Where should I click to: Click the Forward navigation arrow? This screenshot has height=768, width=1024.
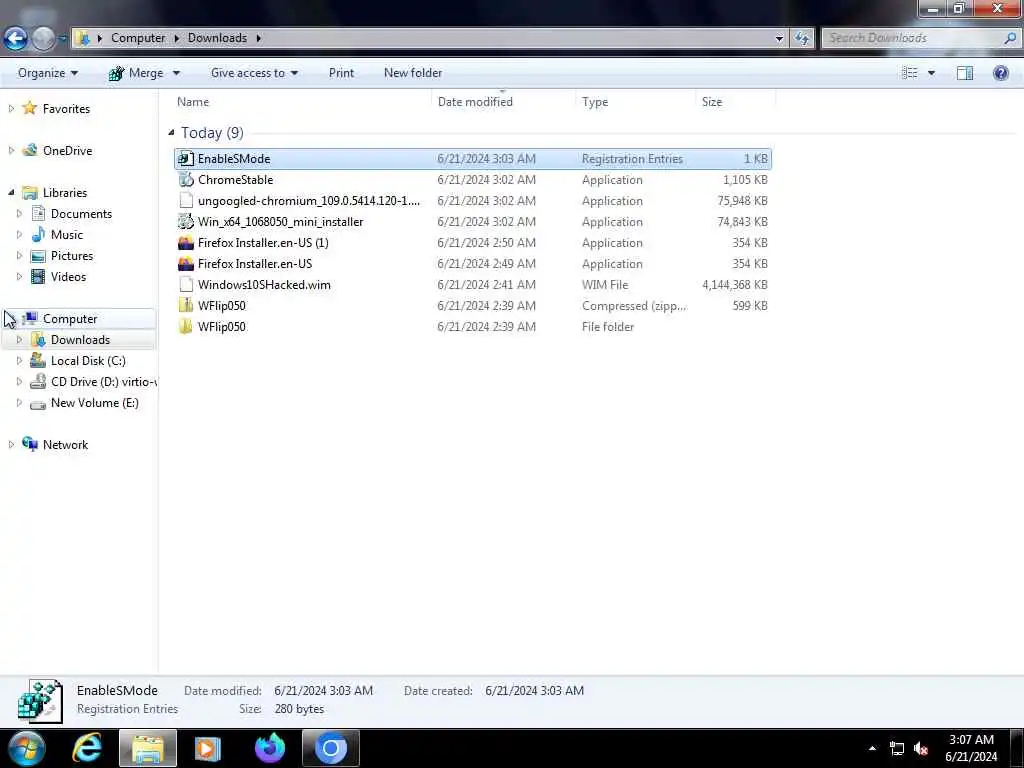[x=43, y=39]
